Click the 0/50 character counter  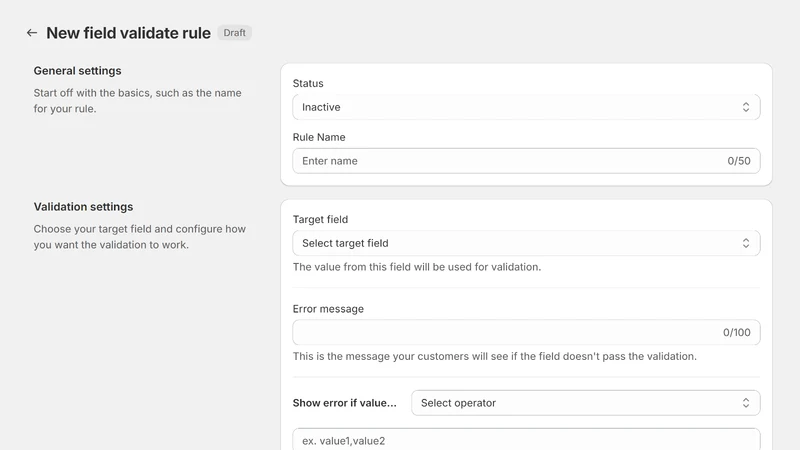(739, 161)
